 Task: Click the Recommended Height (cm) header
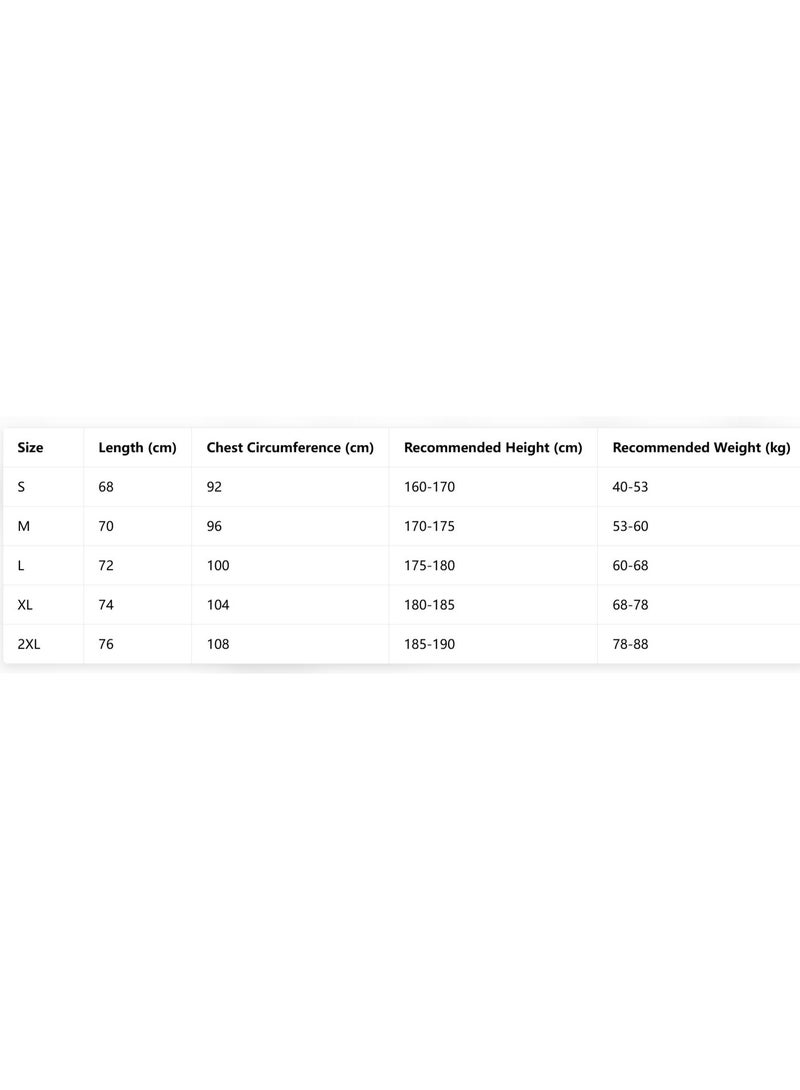[493, 448]
